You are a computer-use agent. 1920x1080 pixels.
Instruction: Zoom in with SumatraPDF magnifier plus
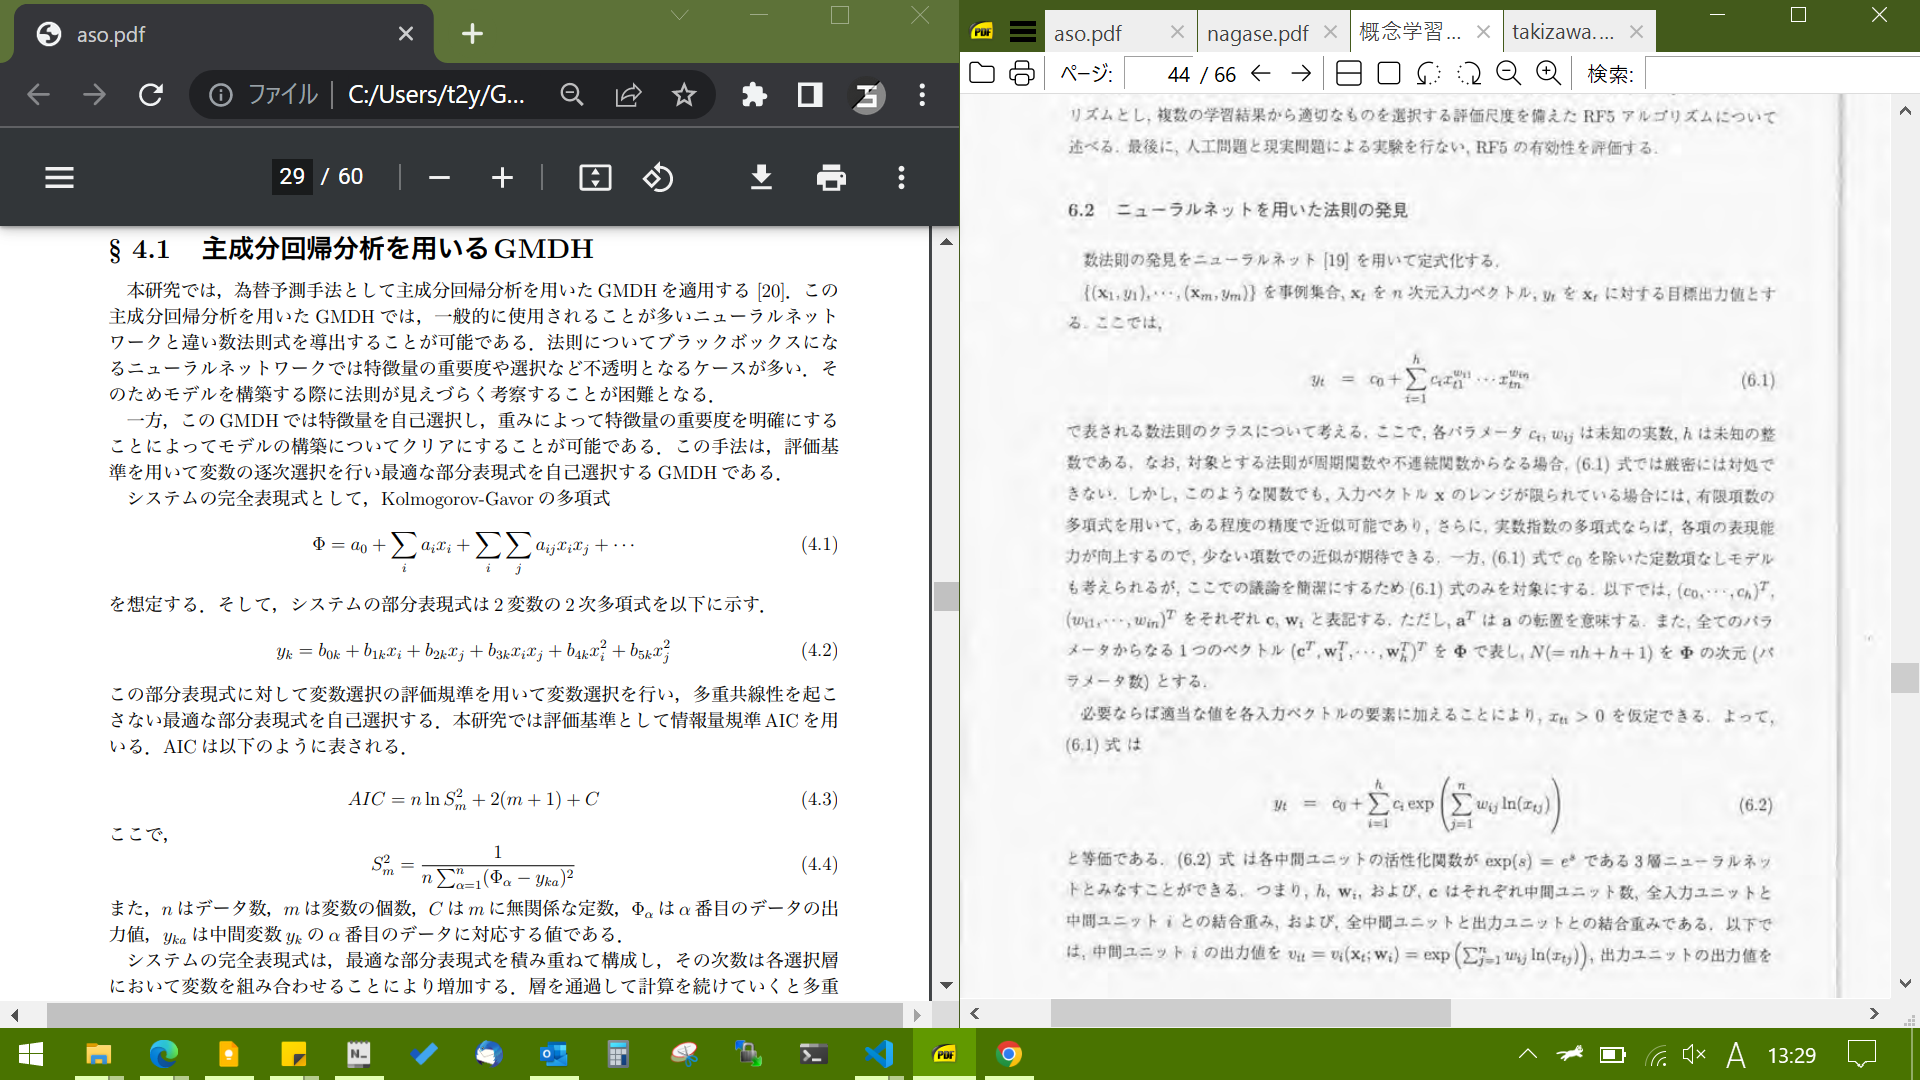point(1548,73)
